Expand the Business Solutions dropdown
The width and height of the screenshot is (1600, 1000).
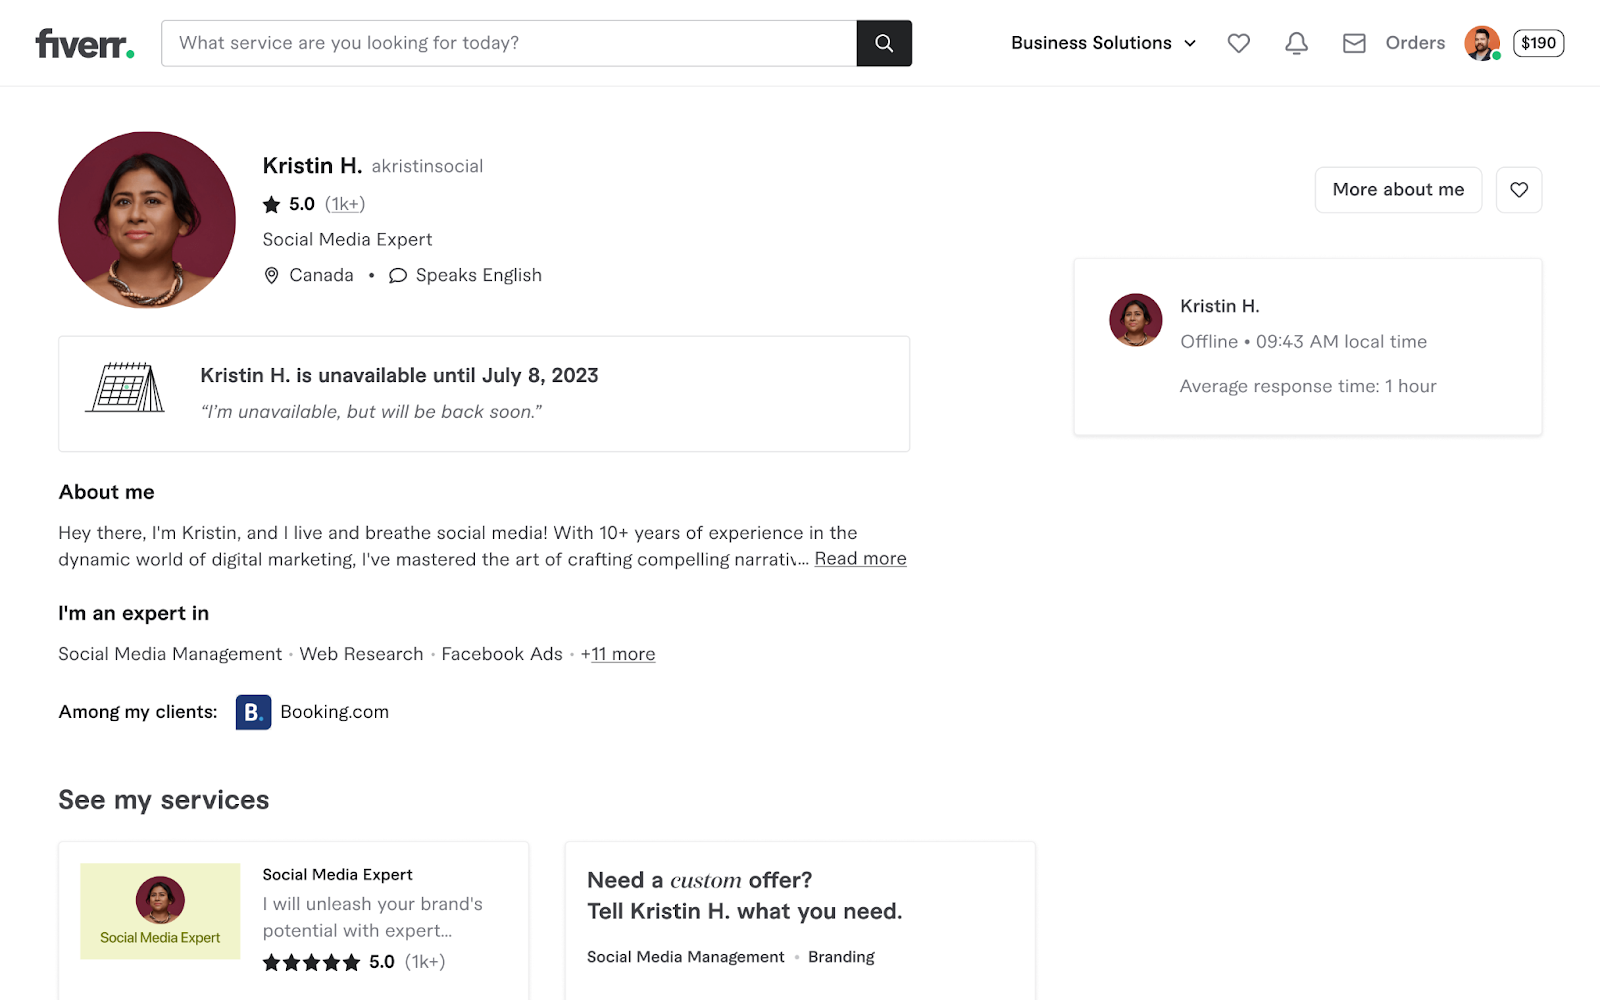tap(1103, 43)
